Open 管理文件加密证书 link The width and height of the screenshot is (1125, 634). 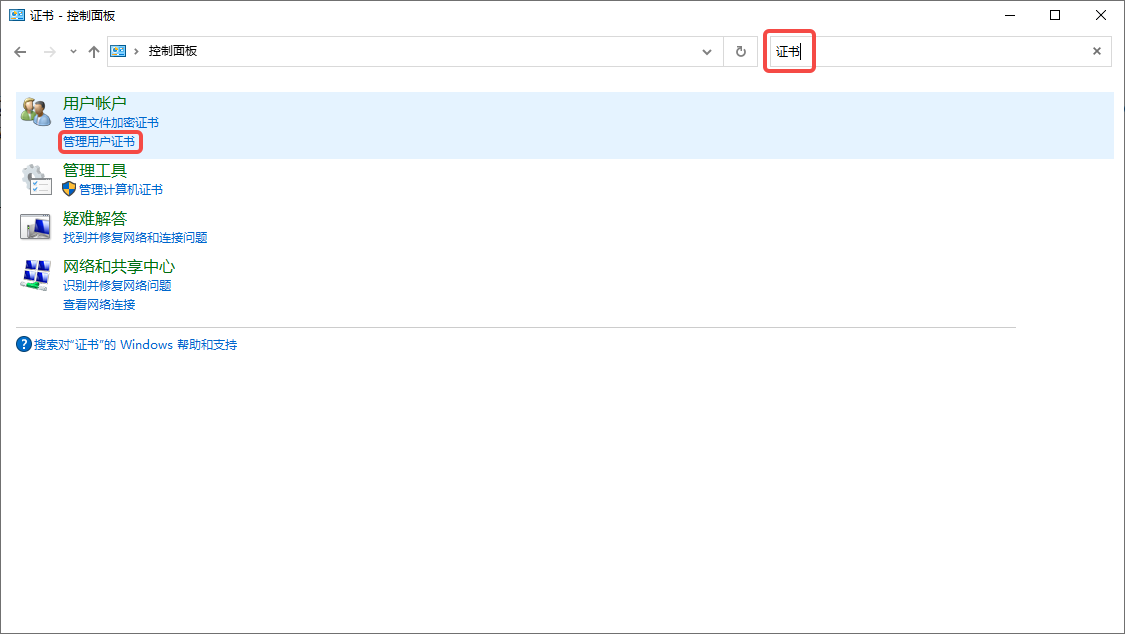click(111, 123)
